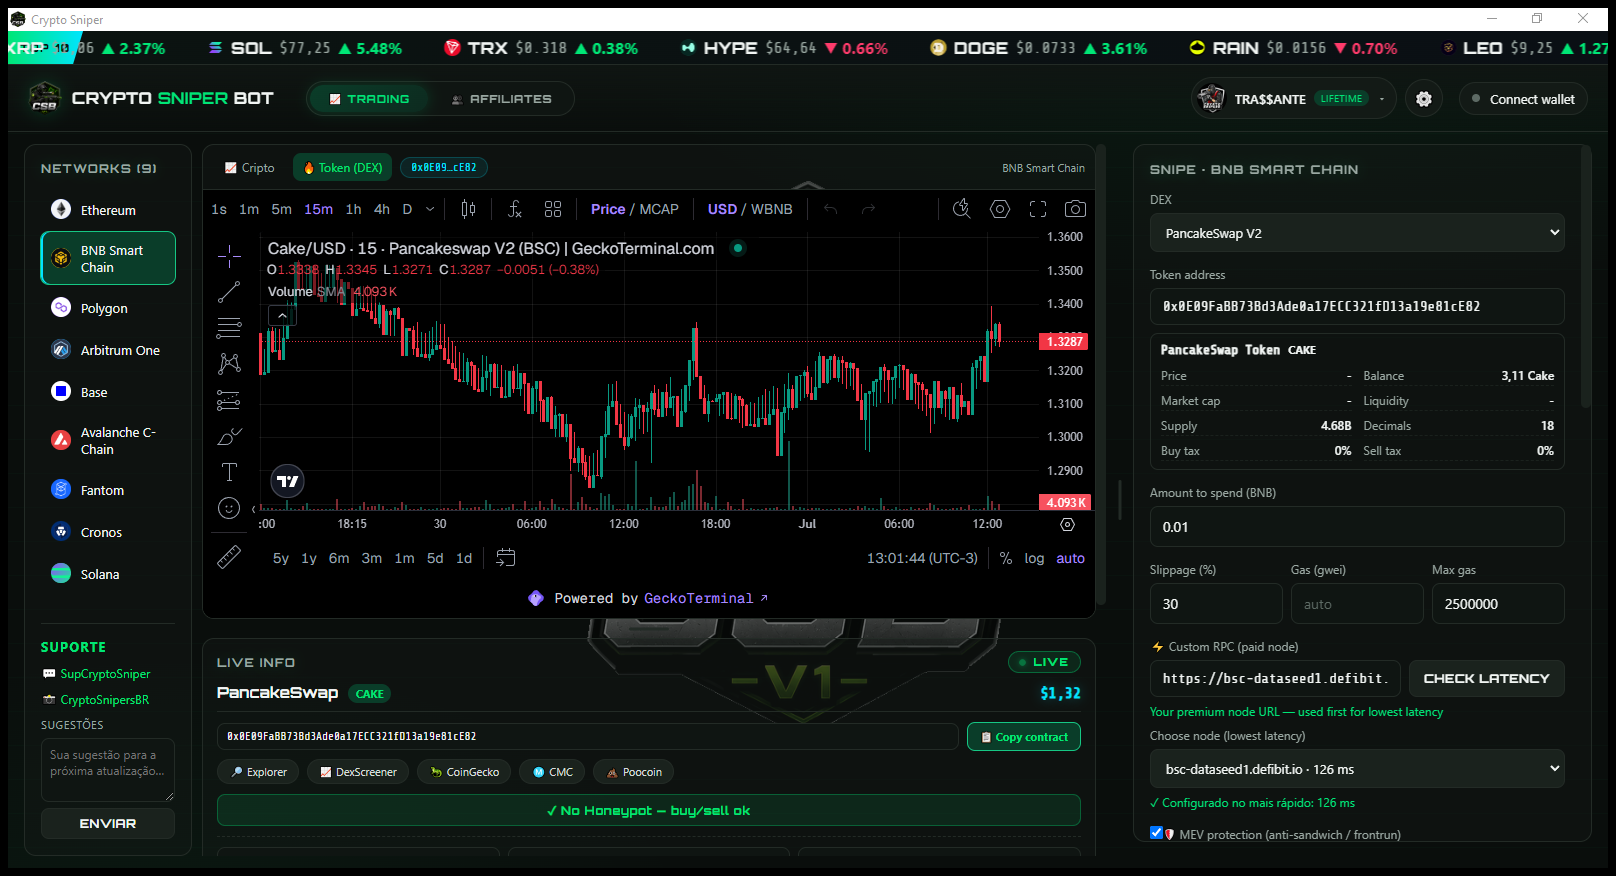The height and width of the screenshot is (876, 1616).
Task: Select the Base network
Action: coord(108,392)
